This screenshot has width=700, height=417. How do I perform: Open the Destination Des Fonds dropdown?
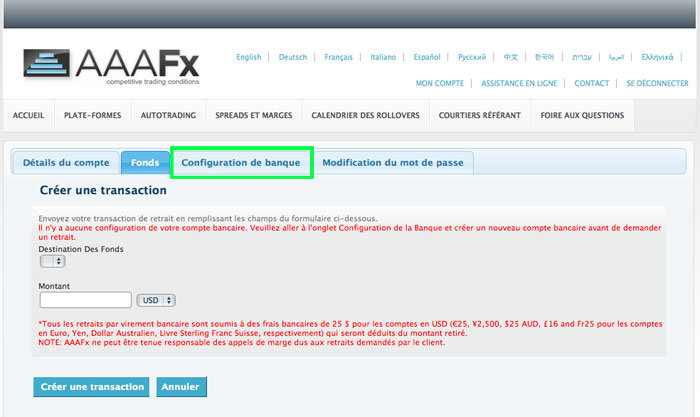pos(52,261)
